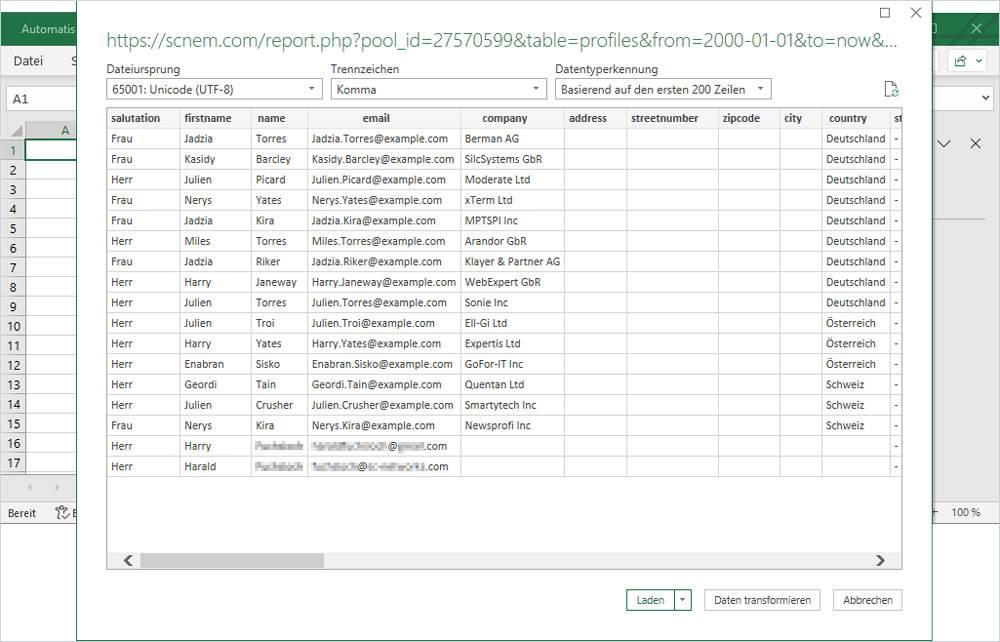Toggle Automatisches Speichern on
The image size is (1000, 642).
click(45, 28)
